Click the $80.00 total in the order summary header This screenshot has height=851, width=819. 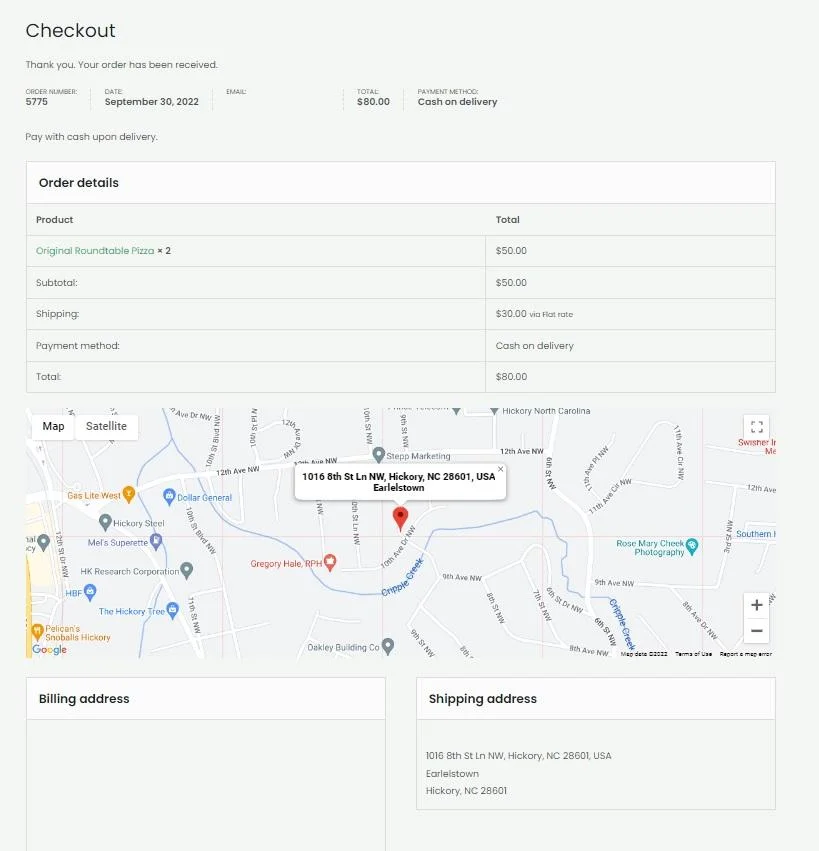373,102
